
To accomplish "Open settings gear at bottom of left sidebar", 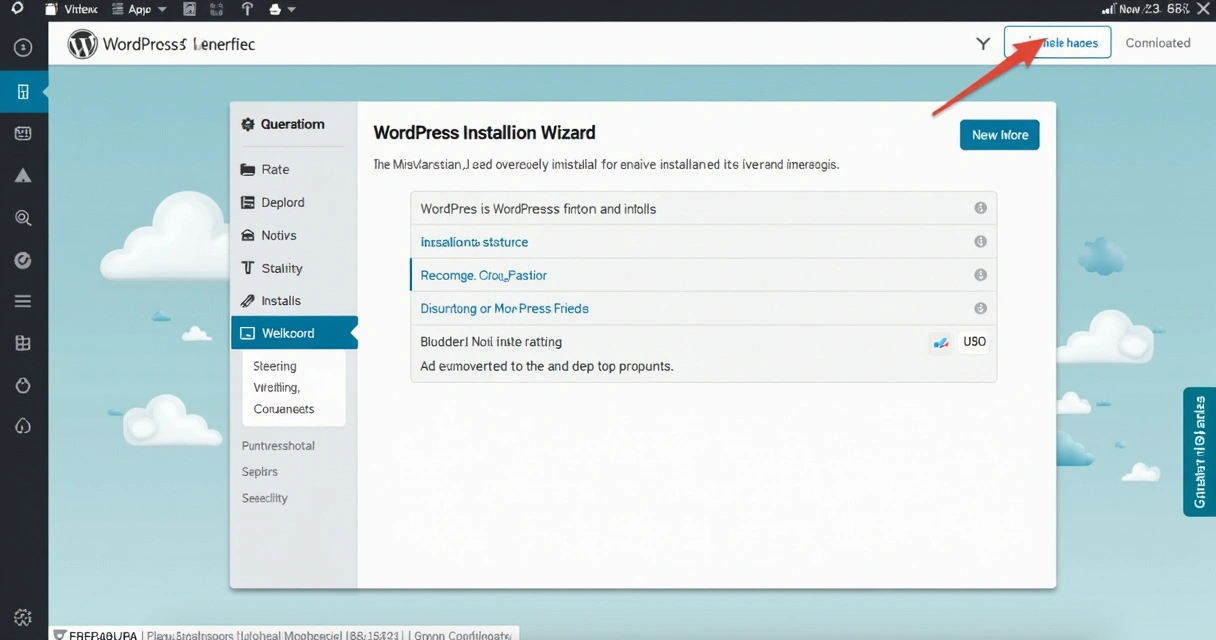I will 23,617.
